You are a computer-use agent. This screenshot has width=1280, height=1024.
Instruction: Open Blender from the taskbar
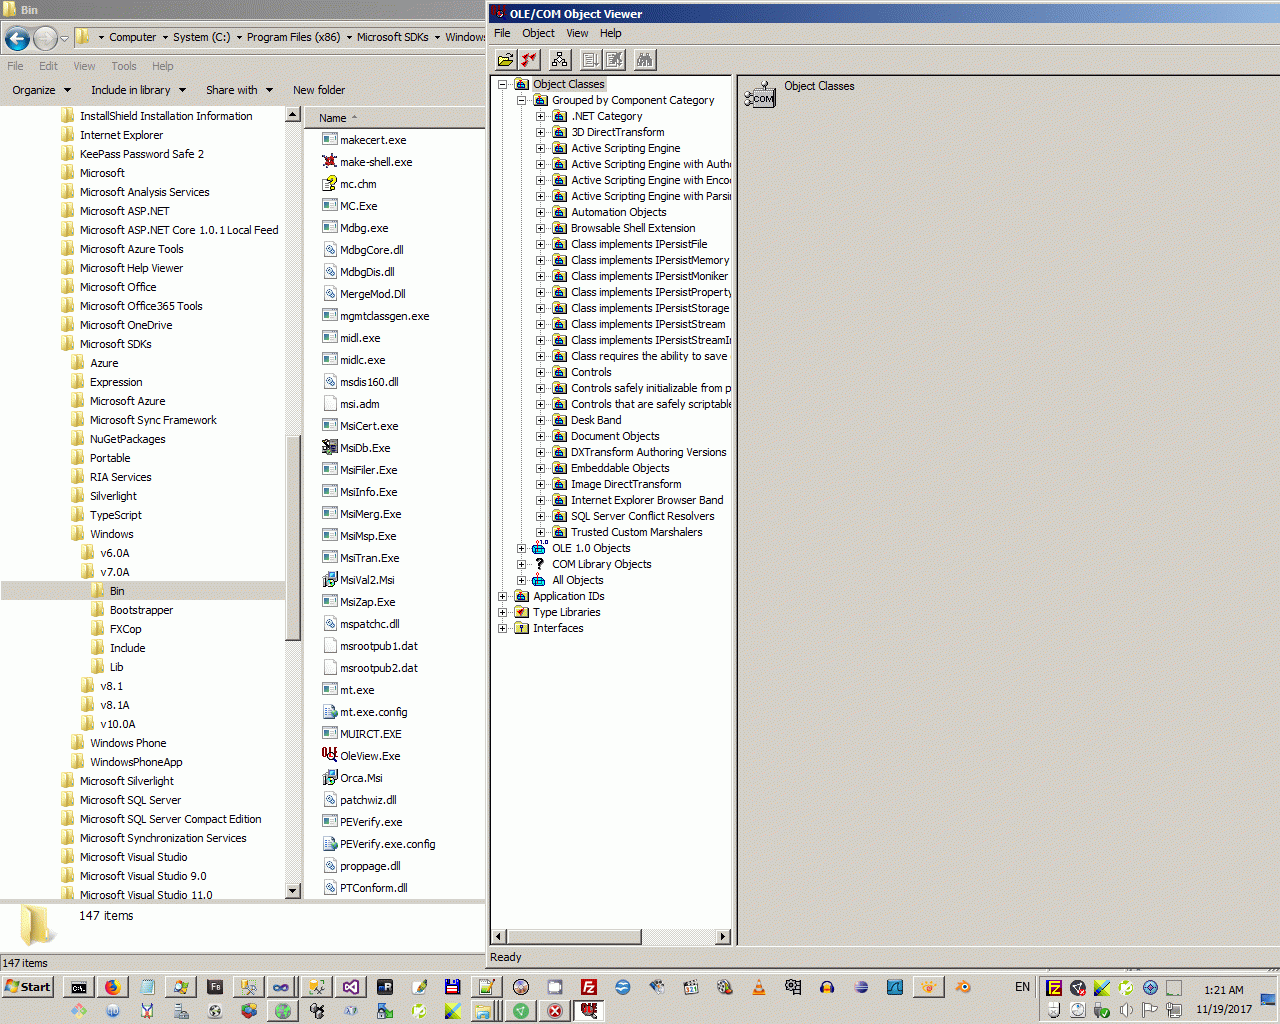click(963, 987)
